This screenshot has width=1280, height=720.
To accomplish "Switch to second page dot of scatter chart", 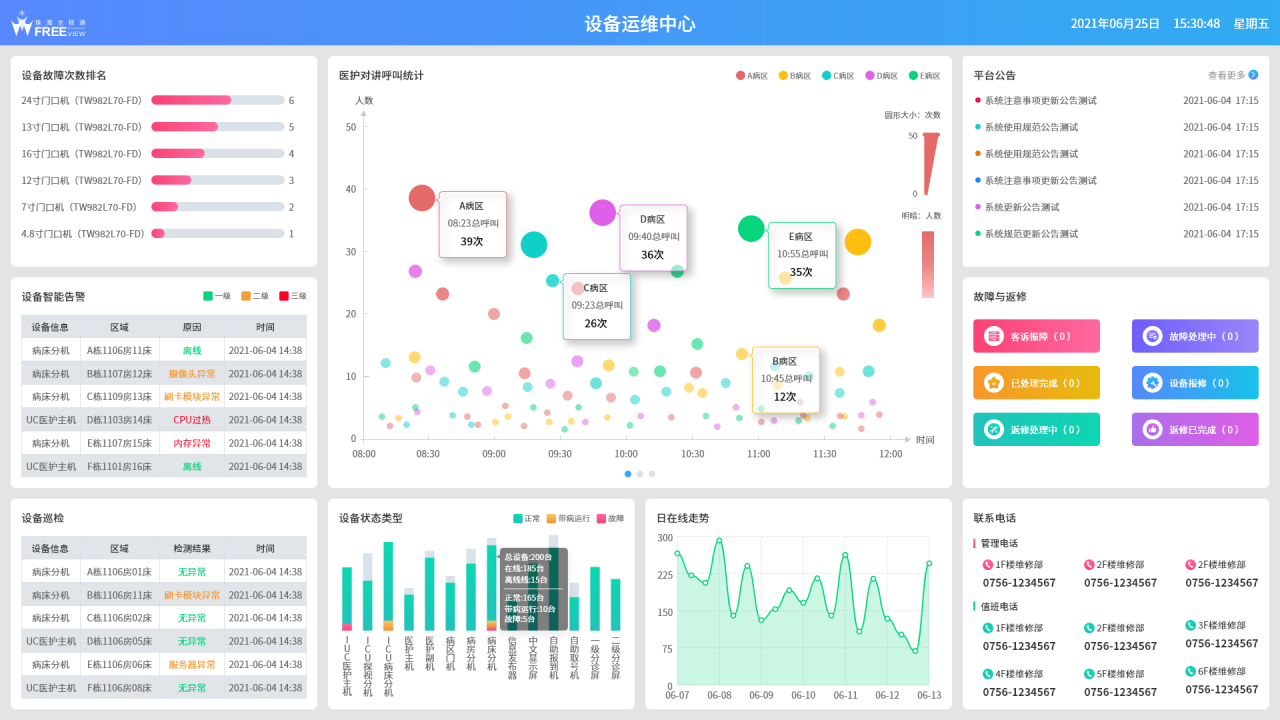I will (x=640, y=474).
